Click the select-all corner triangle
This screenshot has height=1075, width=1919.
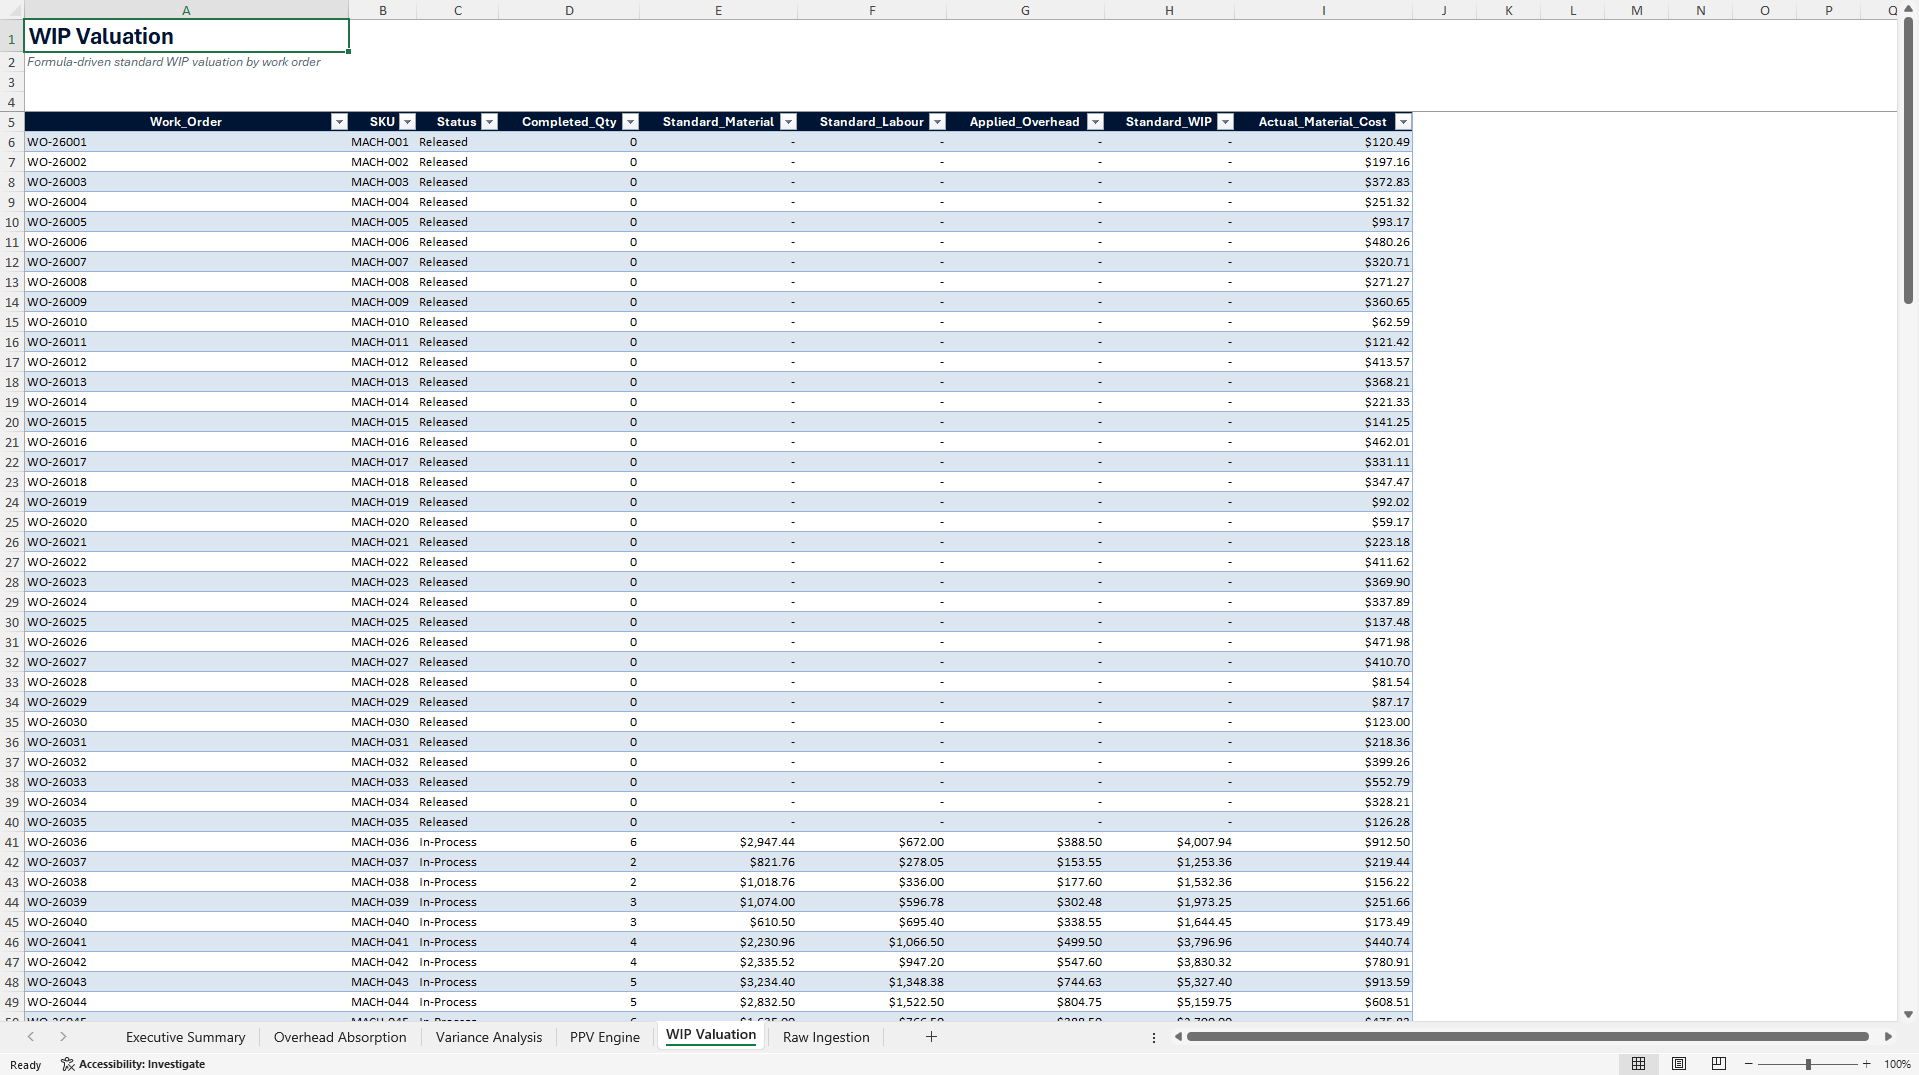point(12,10)
